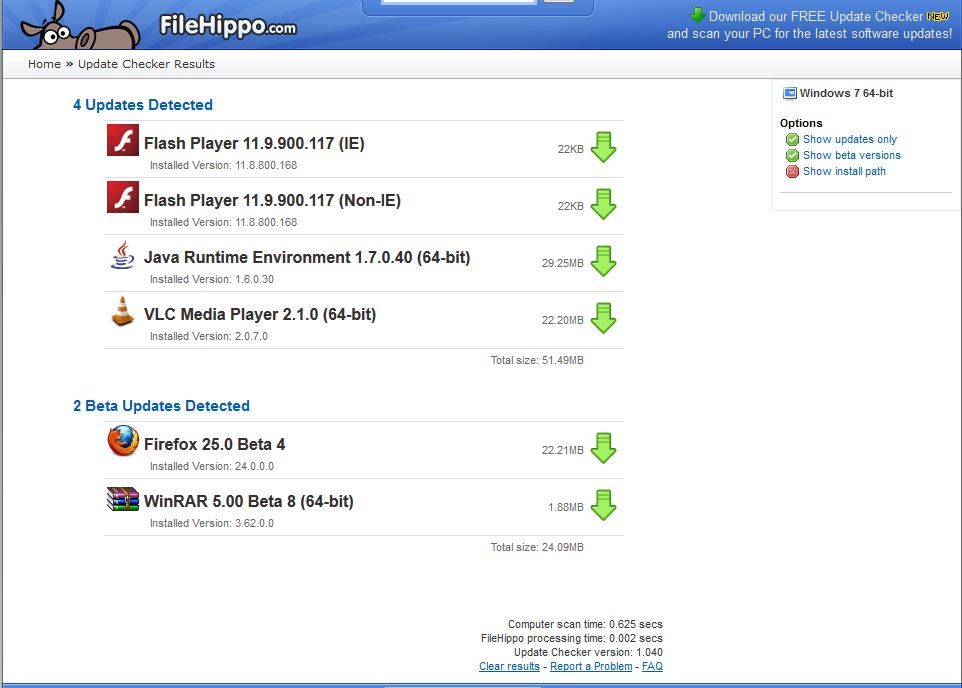
Task: Click the Total size: 24.09MB text
Action: point(537,547)
